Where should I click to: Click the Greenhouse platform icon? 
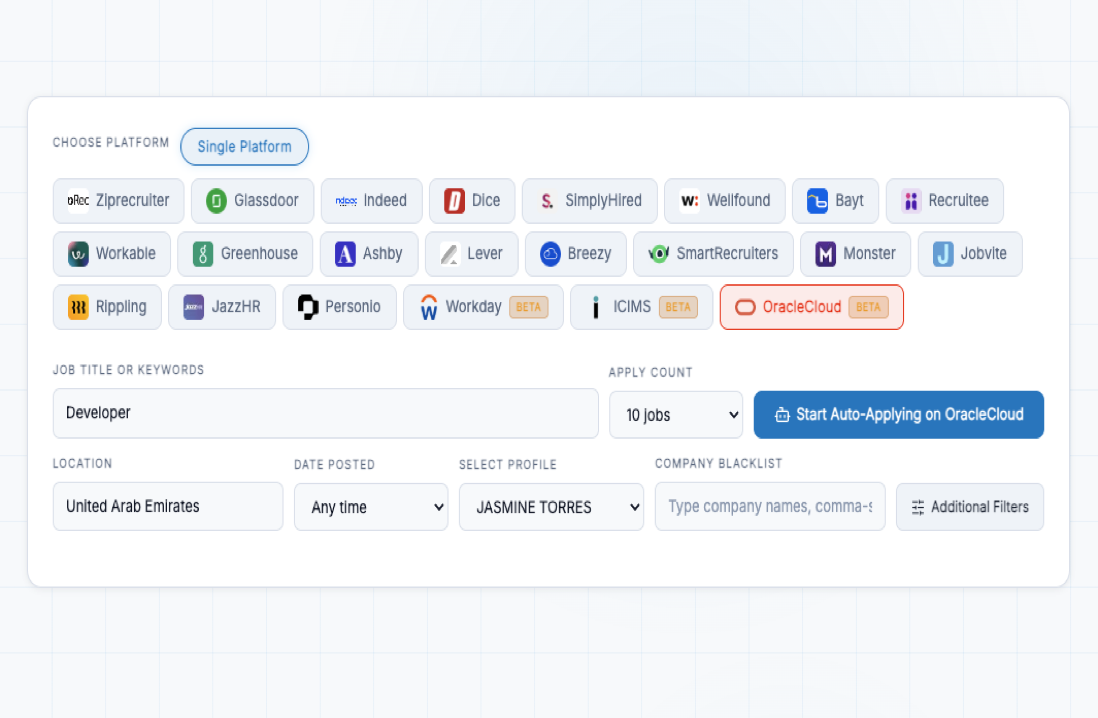(203, 254)
